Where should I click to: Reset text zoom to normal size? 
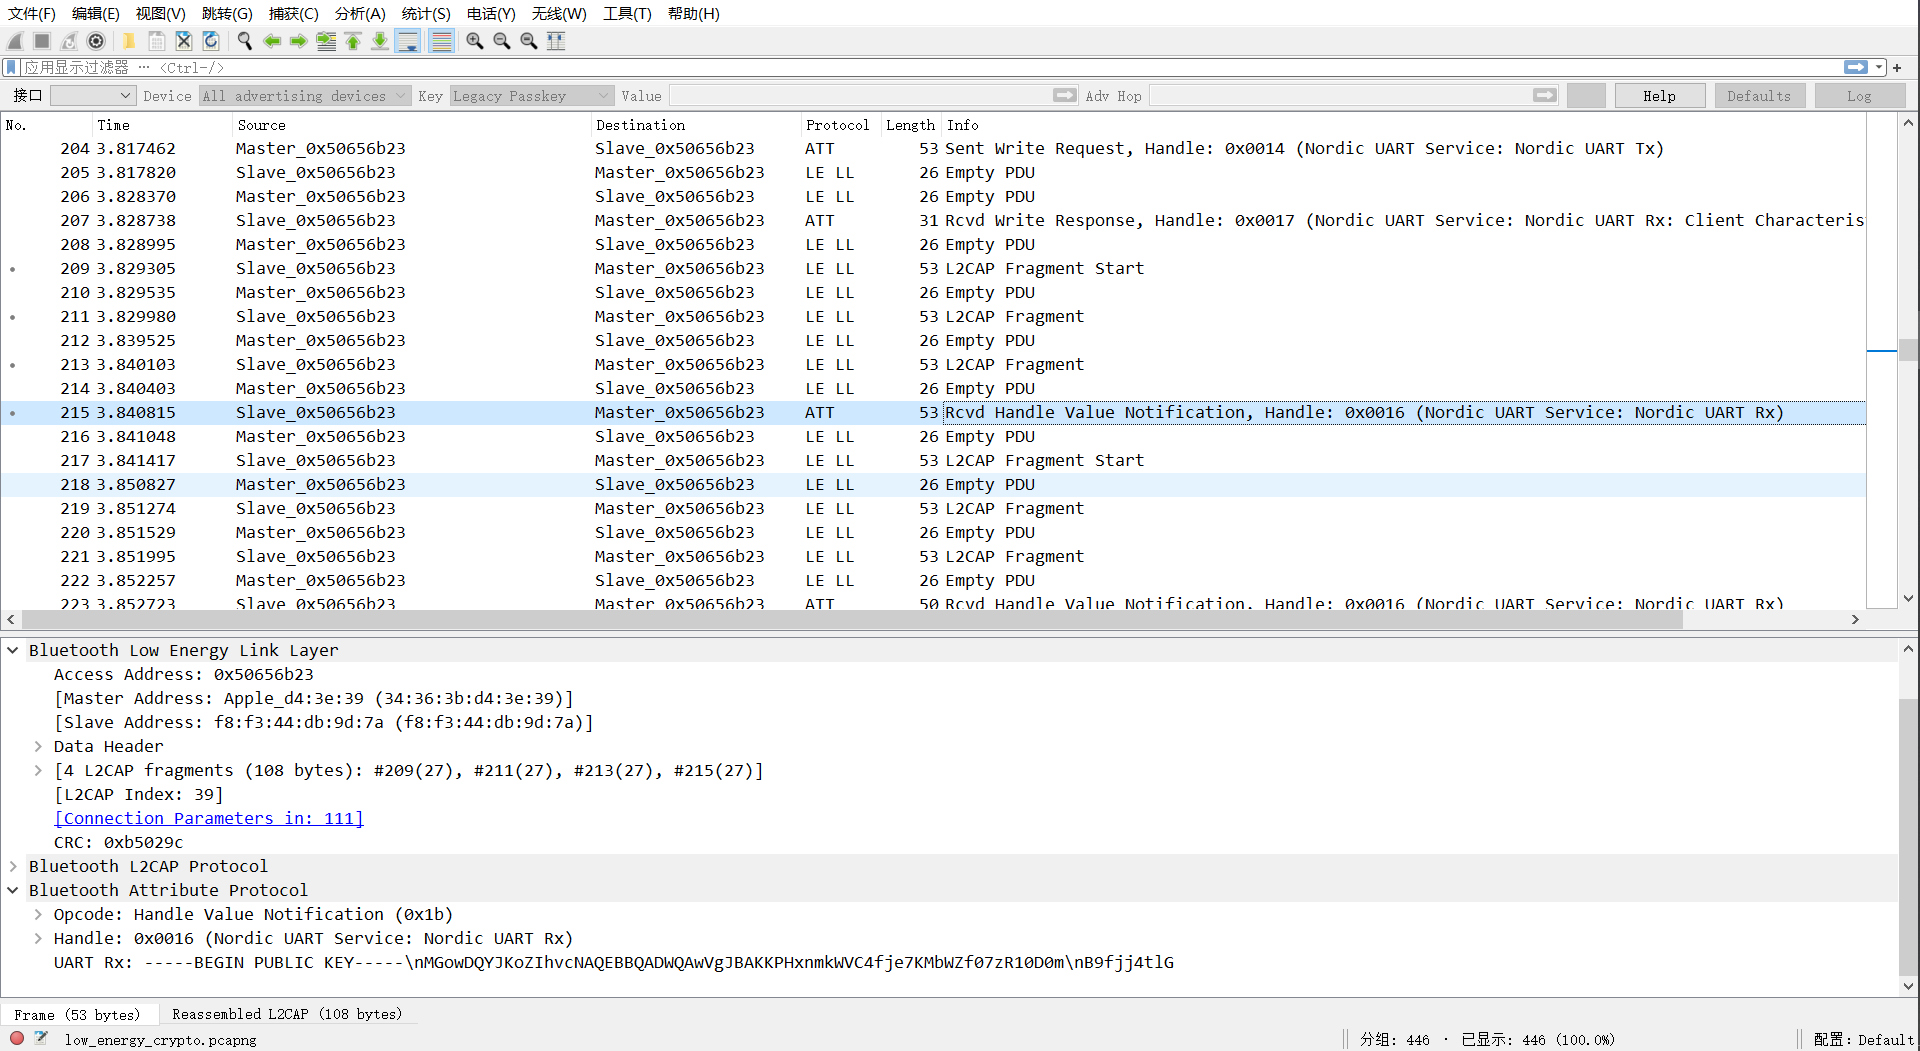pos(529,41)
